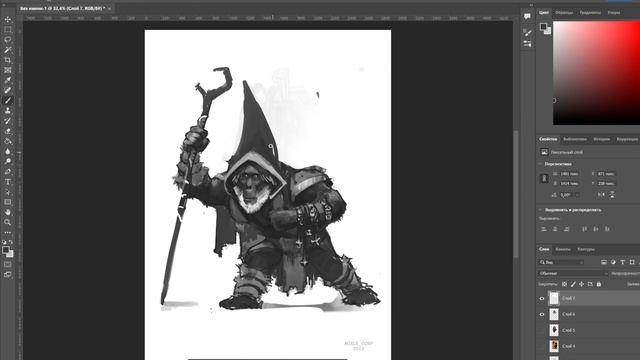This screenshot has width=640, height=360.
Task: Switch to the Библиотеки tab
Action: click(x=575, y=139)
